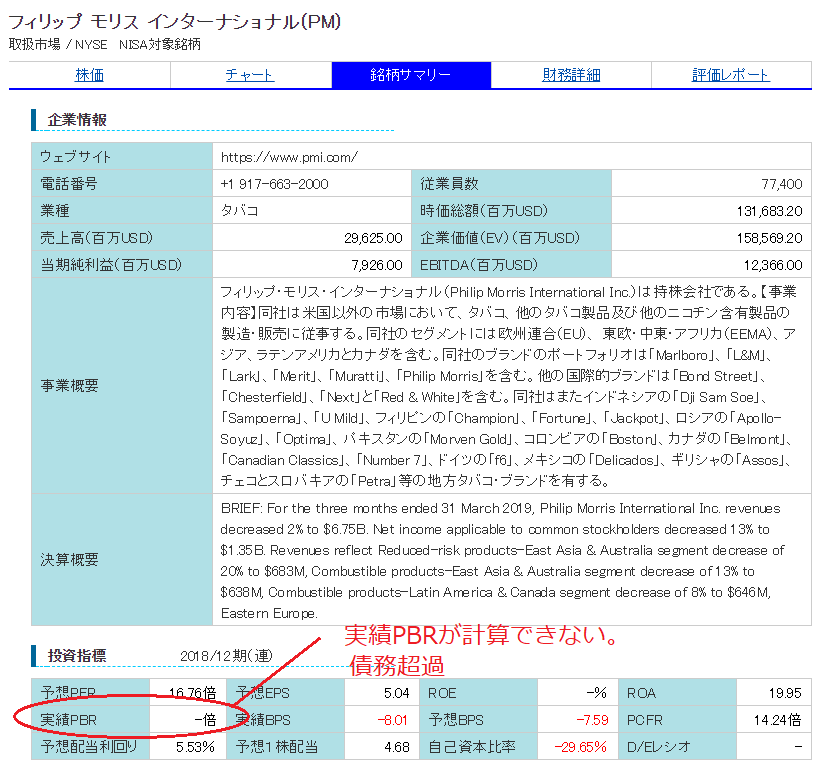Viewport: 822px width, 760px height.
Task: Click the 業種 value タバコ
Action: [240, 211]
